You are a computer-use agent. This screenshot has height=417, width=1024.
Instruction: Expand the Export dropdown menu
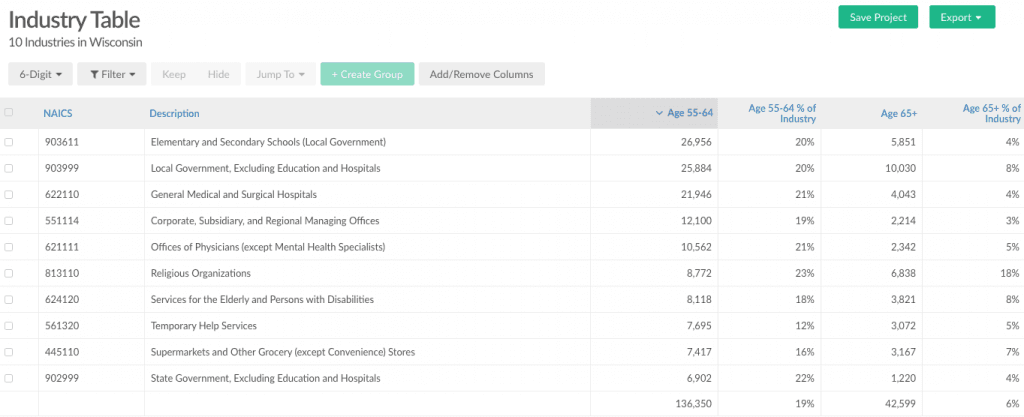tap(961, 17)
